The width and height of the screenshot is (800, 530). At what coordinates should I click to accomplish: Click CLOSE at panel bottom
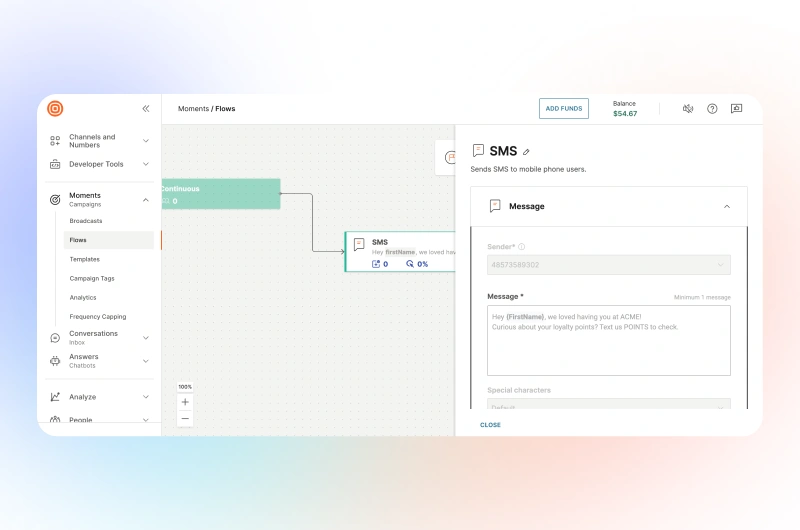pos(490,425)
